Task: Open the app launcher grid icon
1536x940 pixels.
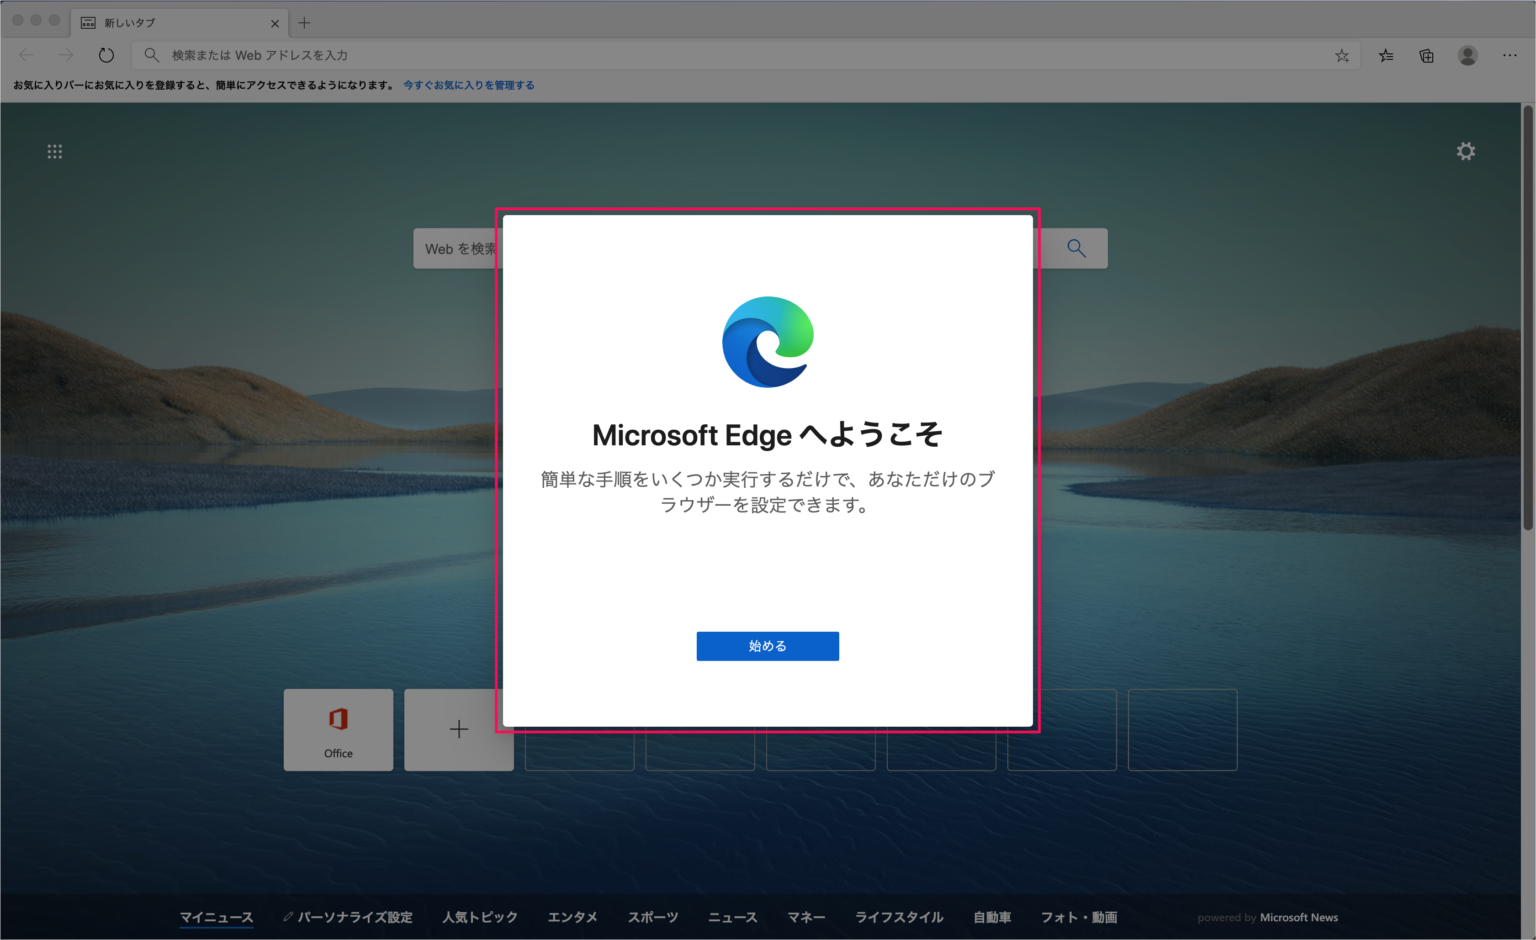Action: coord(55,150)
